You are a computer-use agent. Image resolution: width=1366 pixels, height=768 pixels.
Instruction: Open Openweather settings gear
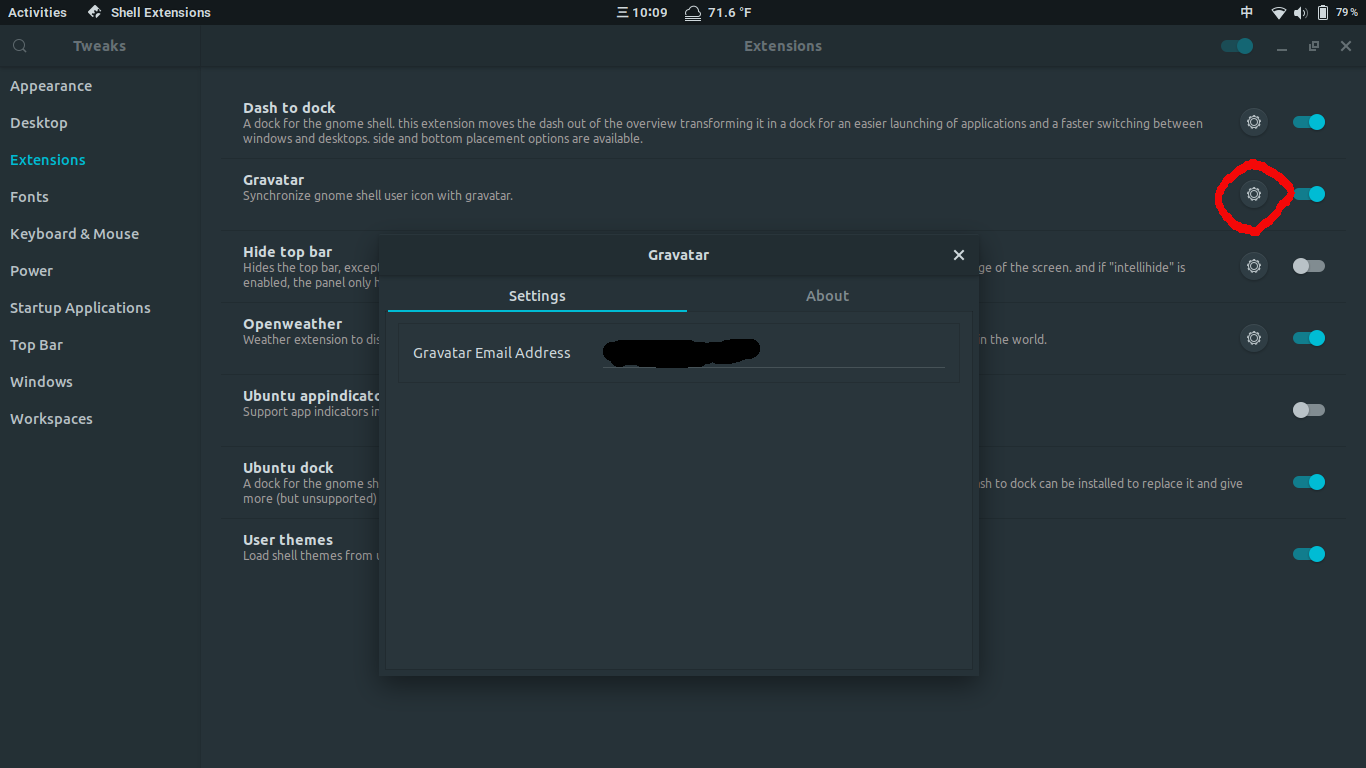[x=1253, y=338]
